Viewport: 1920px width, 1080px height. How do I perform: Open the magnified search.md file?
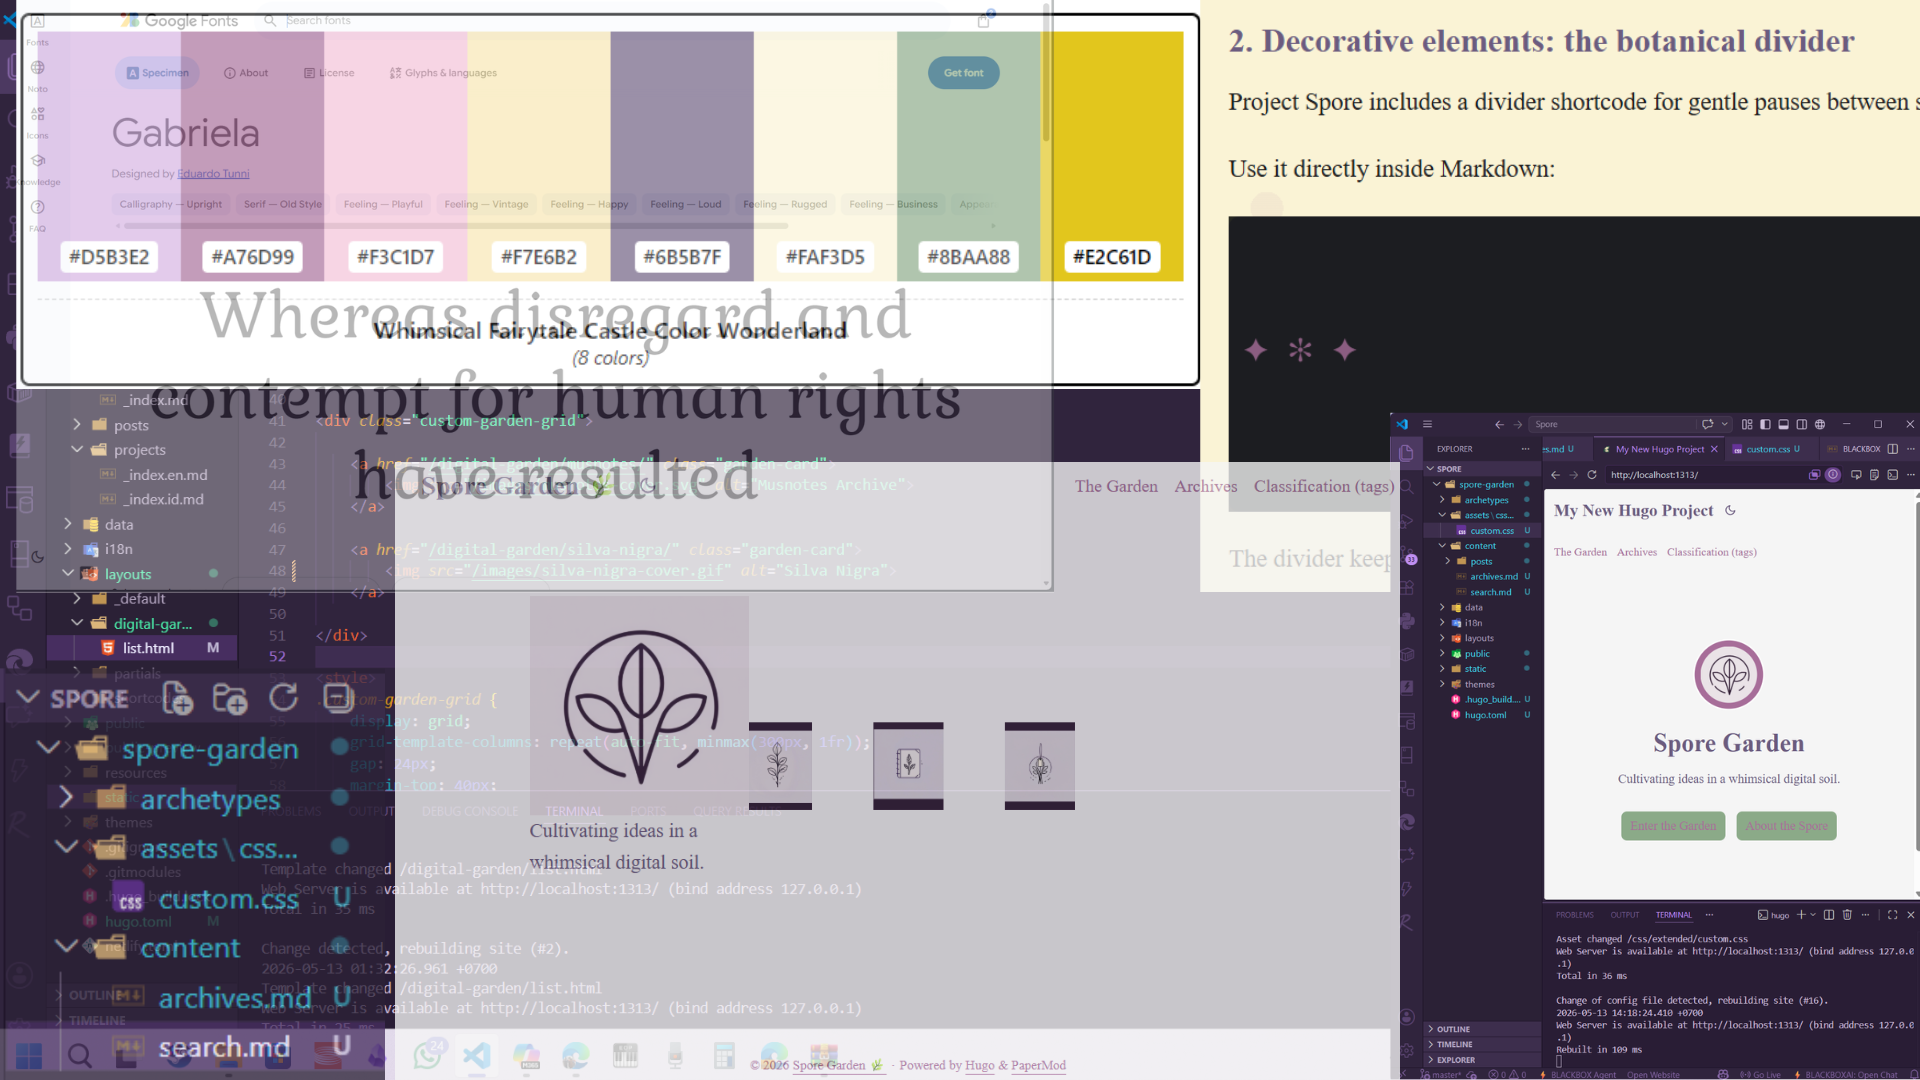[224, 1047]
